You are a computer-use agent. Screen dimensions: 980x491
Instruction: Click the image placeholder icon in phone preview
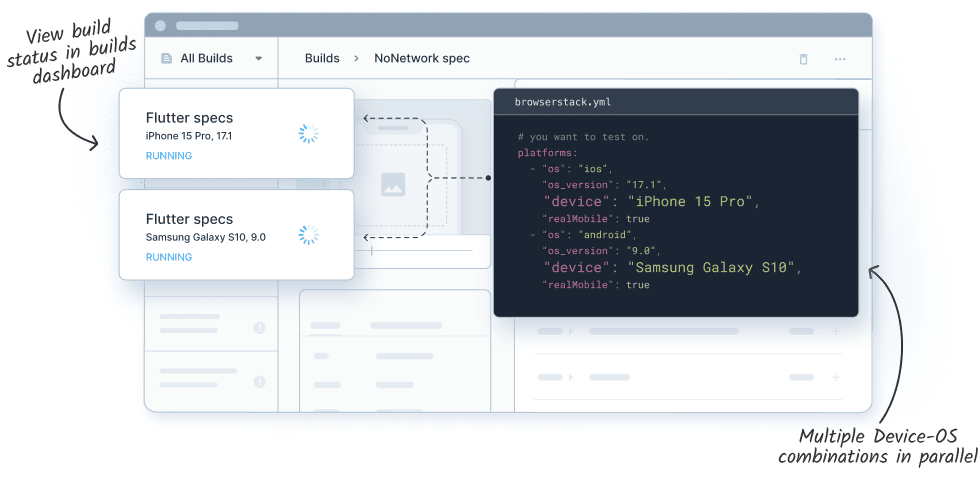pyautogui.click(x=393, y=185)
